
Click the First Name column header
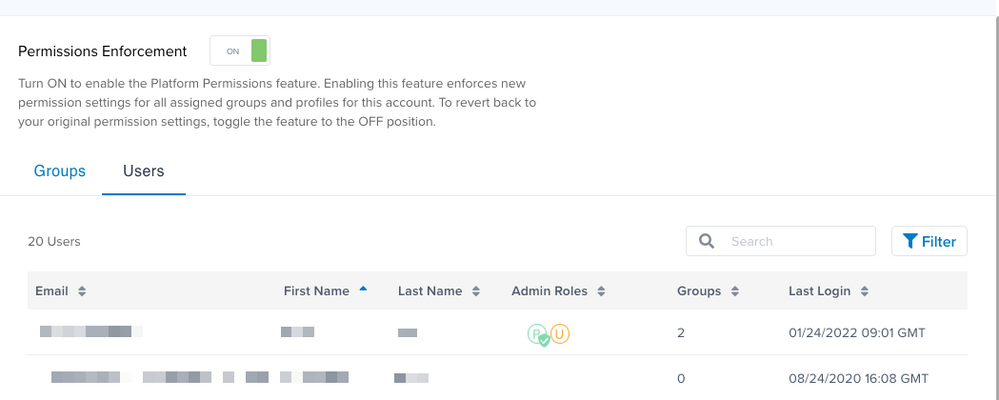(316, 291)
